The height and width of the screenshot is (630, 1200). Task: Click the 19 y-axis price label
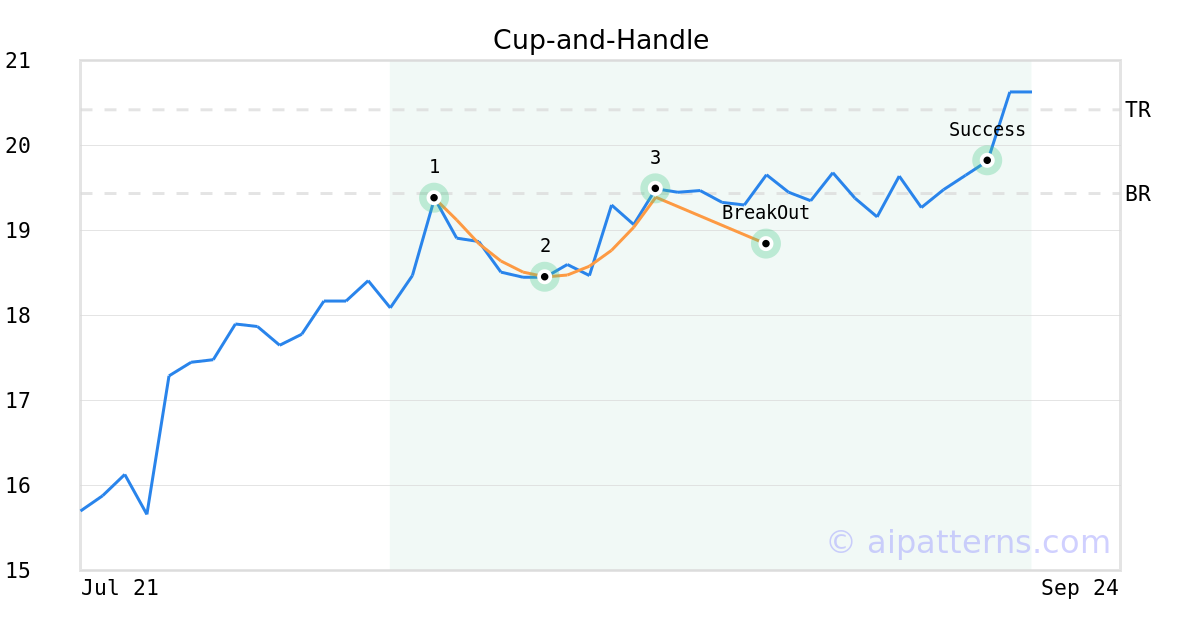coord(18,231)
